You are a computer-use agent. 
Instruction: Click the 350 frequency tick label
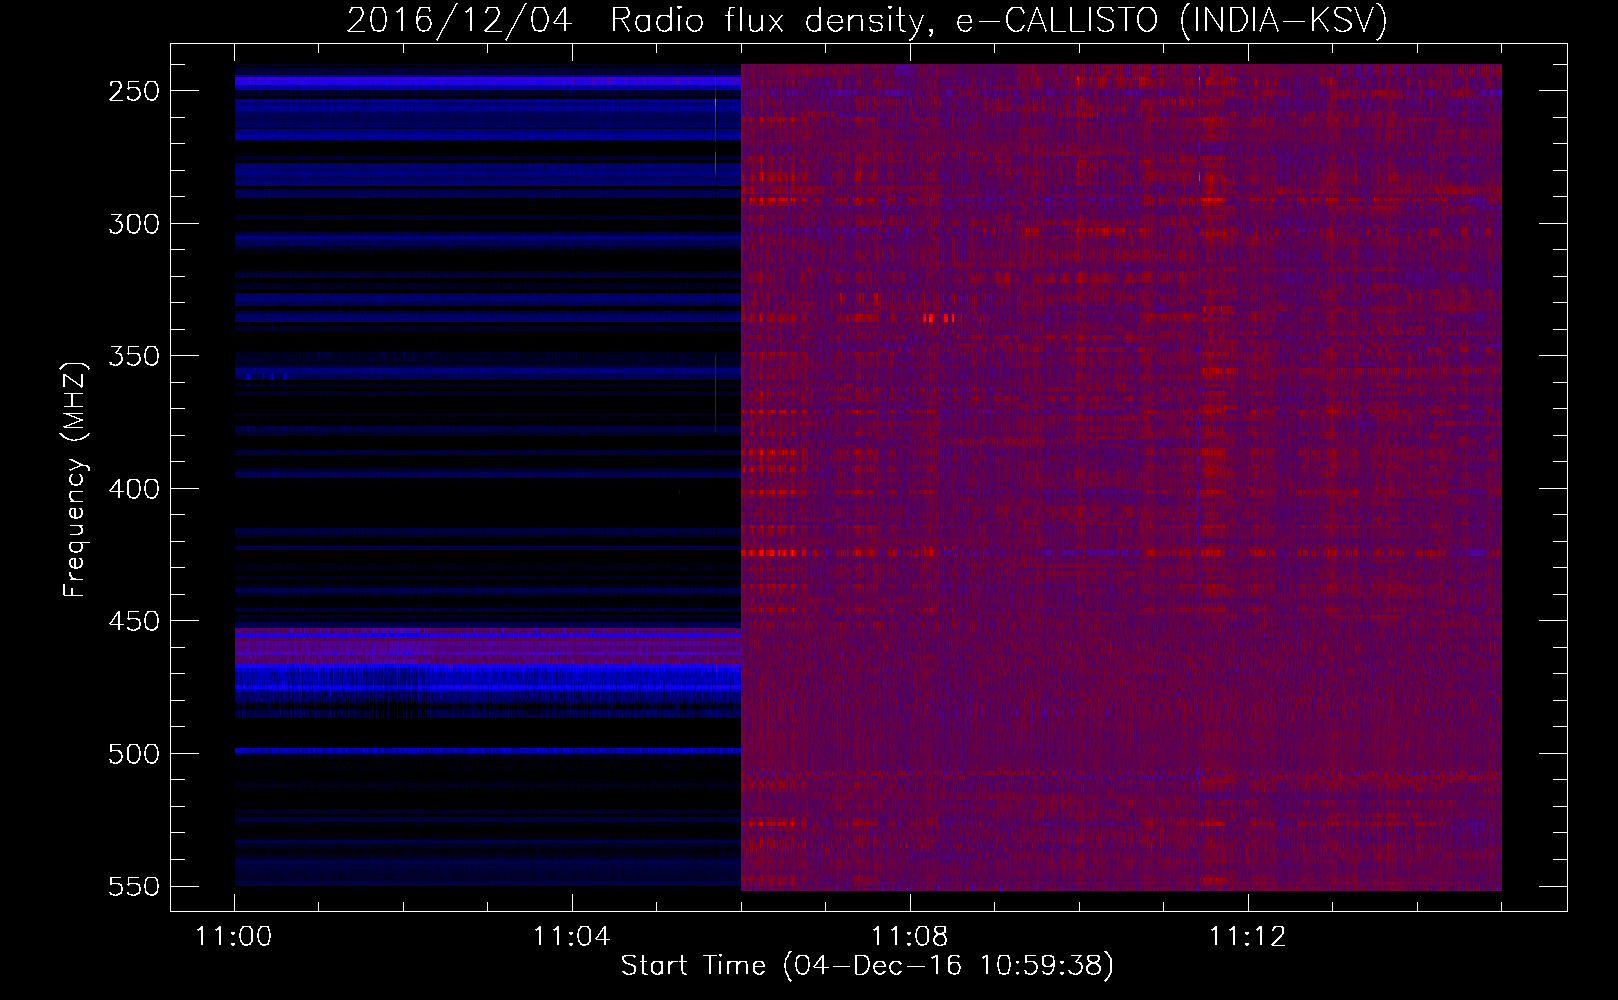134,356
